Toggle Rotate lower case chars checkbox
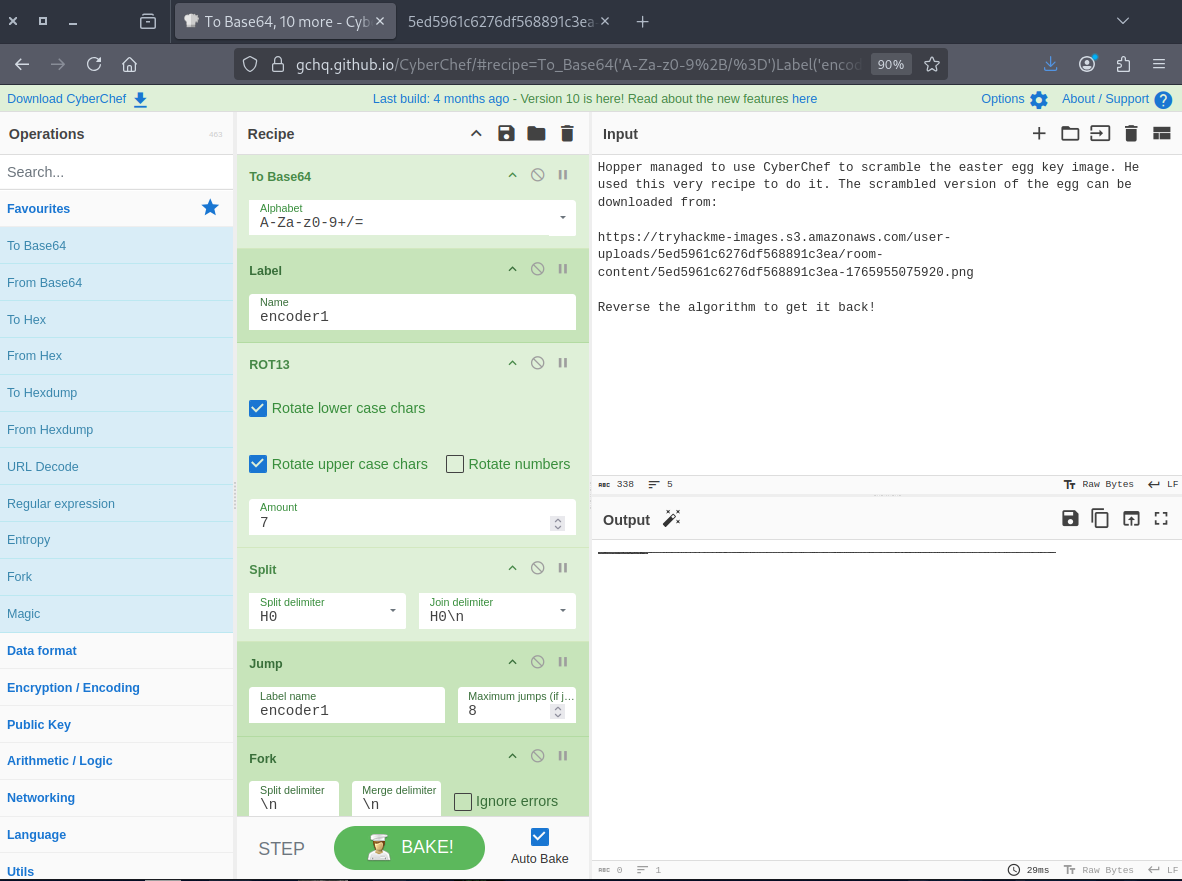 (x=258, y=408)
